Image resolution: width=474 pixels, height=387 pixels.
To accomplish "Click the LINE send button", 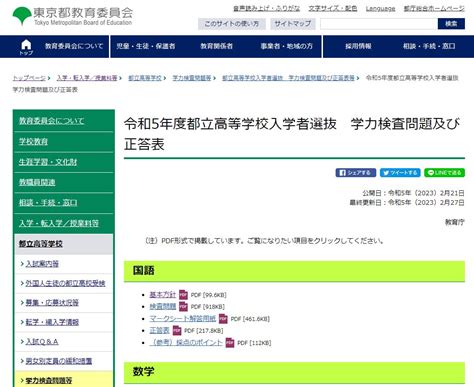I will [444, 173].
